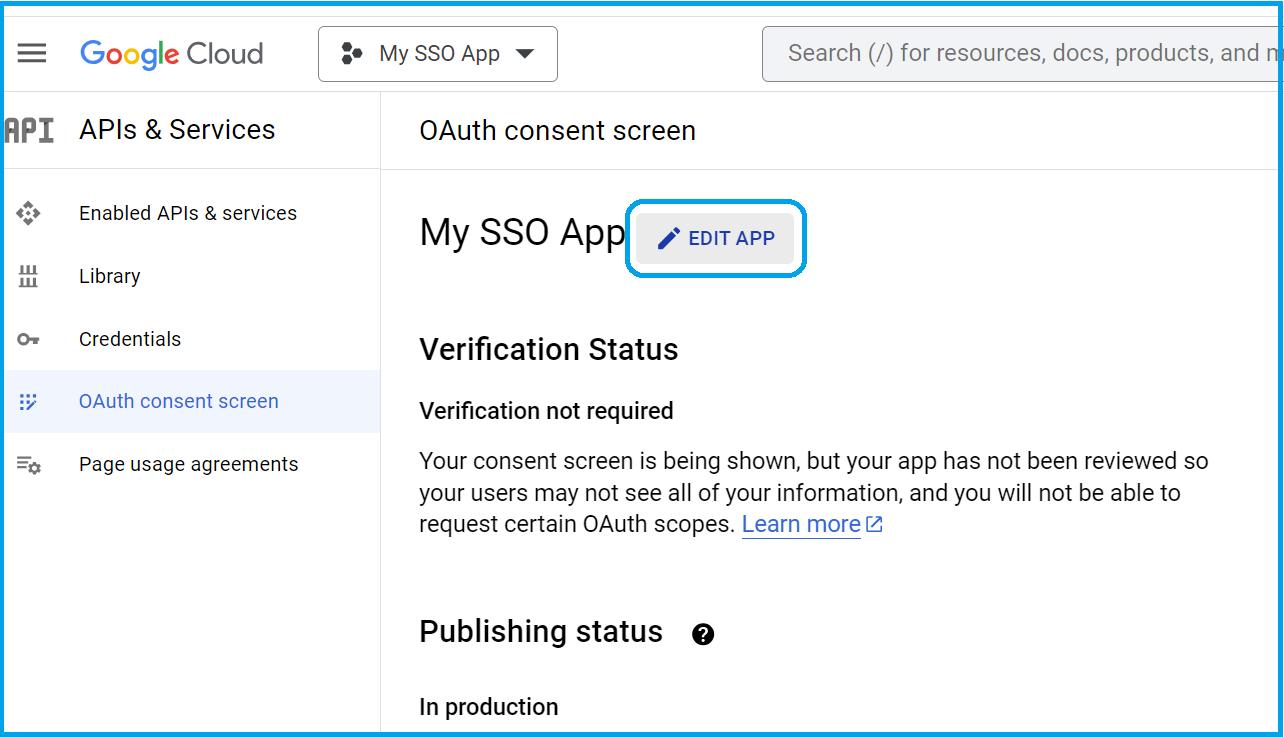Click the Page usage agreements icon
Viewport: 1284px width, 737px height.
click(x=28, y=464)
